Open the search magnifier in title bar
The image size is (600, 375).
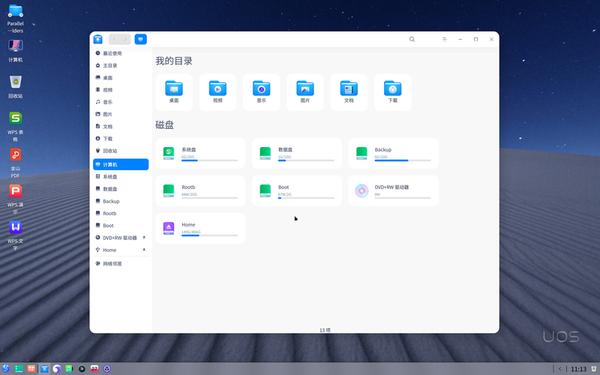[412, 39]
